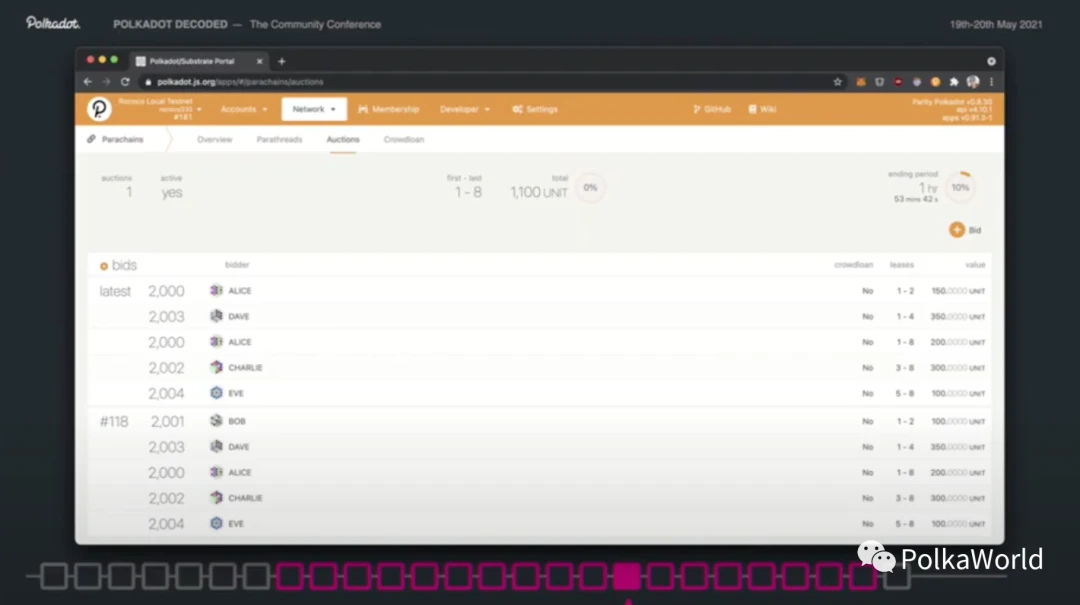
Task: Click Dave's identicon in the latest bids group
Action: [x=216, y=316]
